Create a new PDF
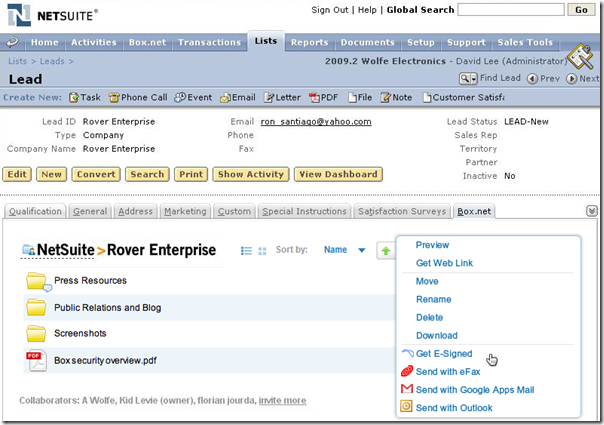This screenshot has width=604, height=425. [323, 97]
